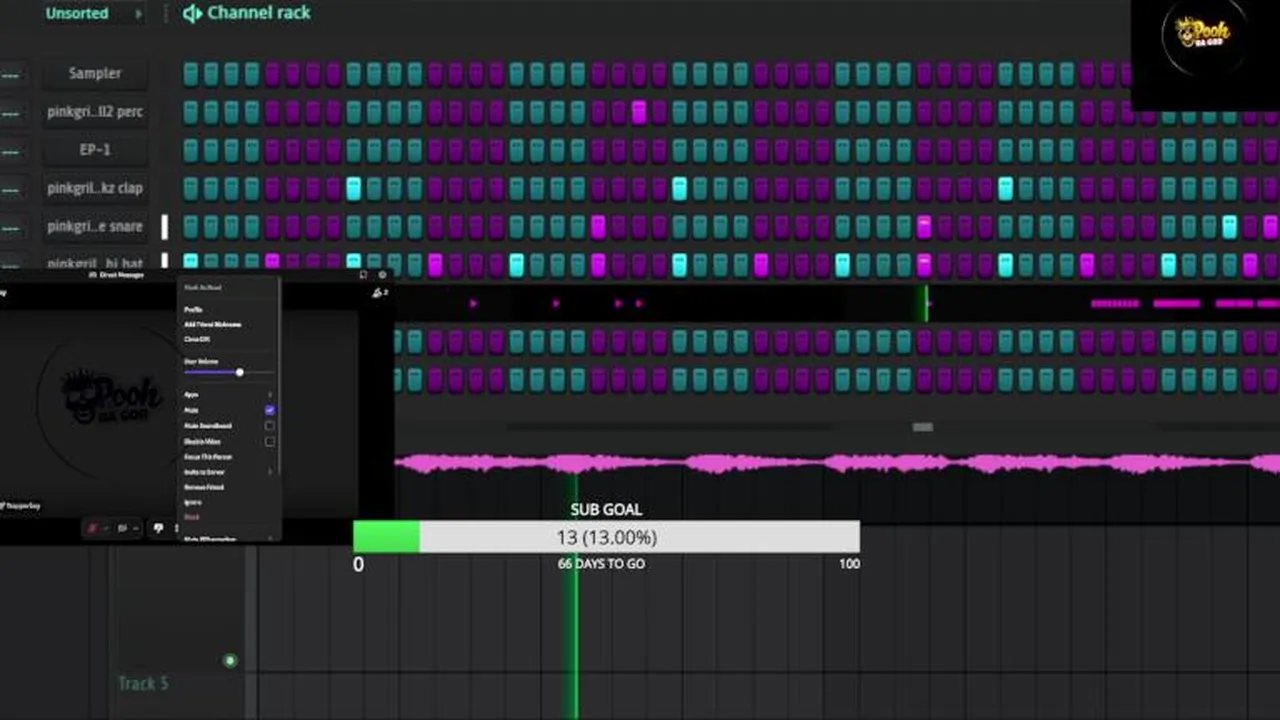
Task: Select the pinkgri..e snare channel
Action: [x=95, y=226]
